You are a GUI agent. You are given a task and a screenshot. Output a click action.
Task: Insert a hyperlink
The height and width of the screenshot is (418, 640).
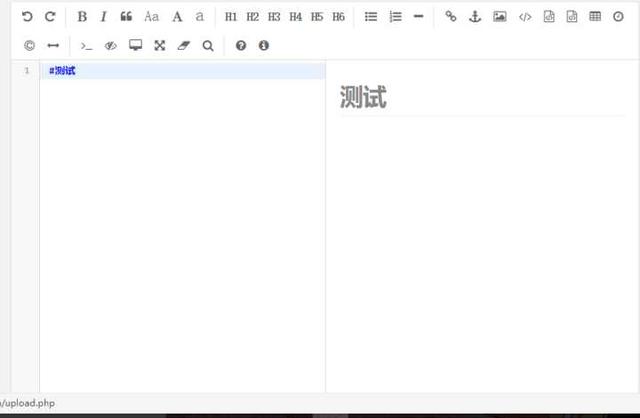coord(451,17)
